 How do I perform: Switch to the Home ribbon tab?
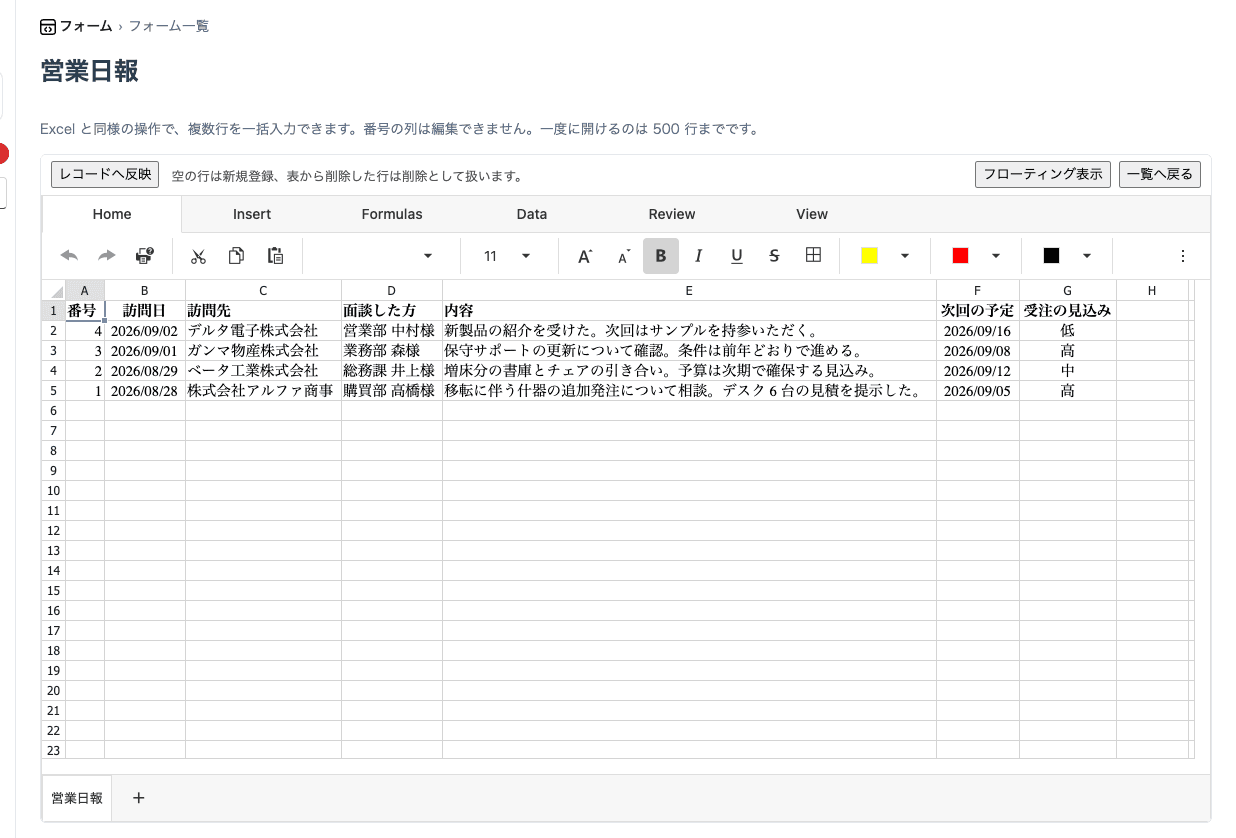[112, 214]
